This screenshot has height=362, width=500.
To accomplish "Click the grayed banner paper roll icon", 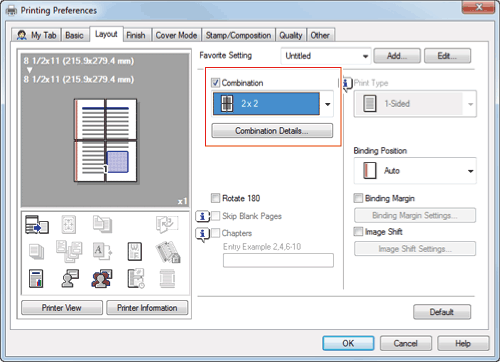I will pyautogui.click(x=167, y=279).
